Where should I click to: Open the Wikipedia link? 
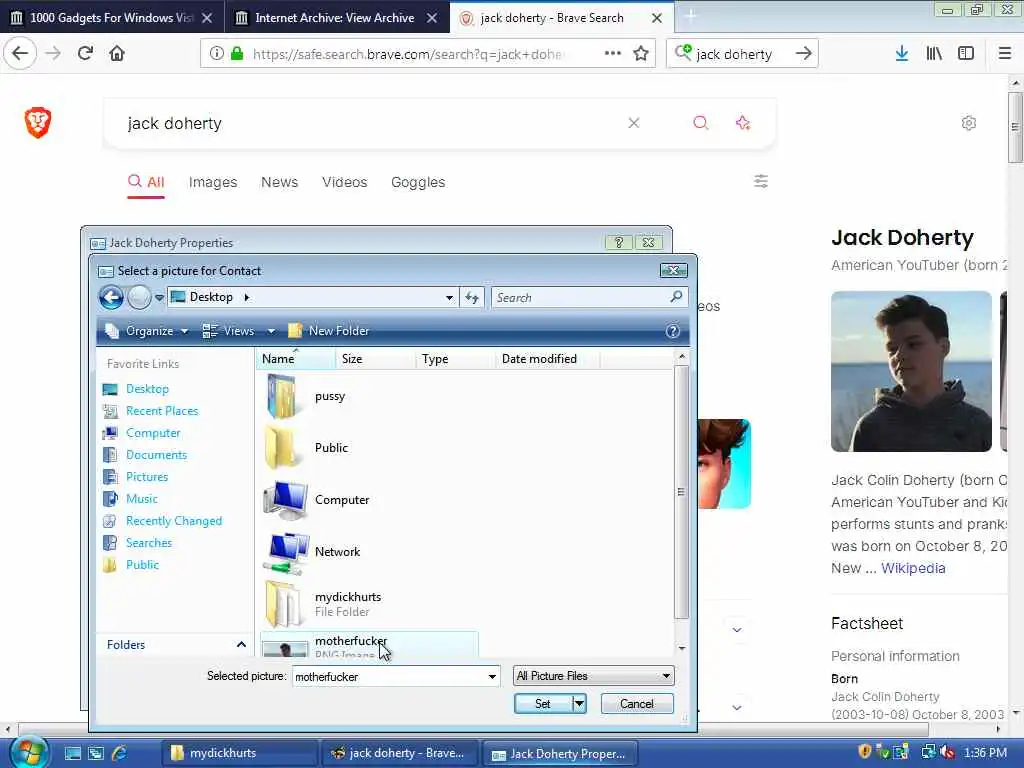click(x=913, y=568)
